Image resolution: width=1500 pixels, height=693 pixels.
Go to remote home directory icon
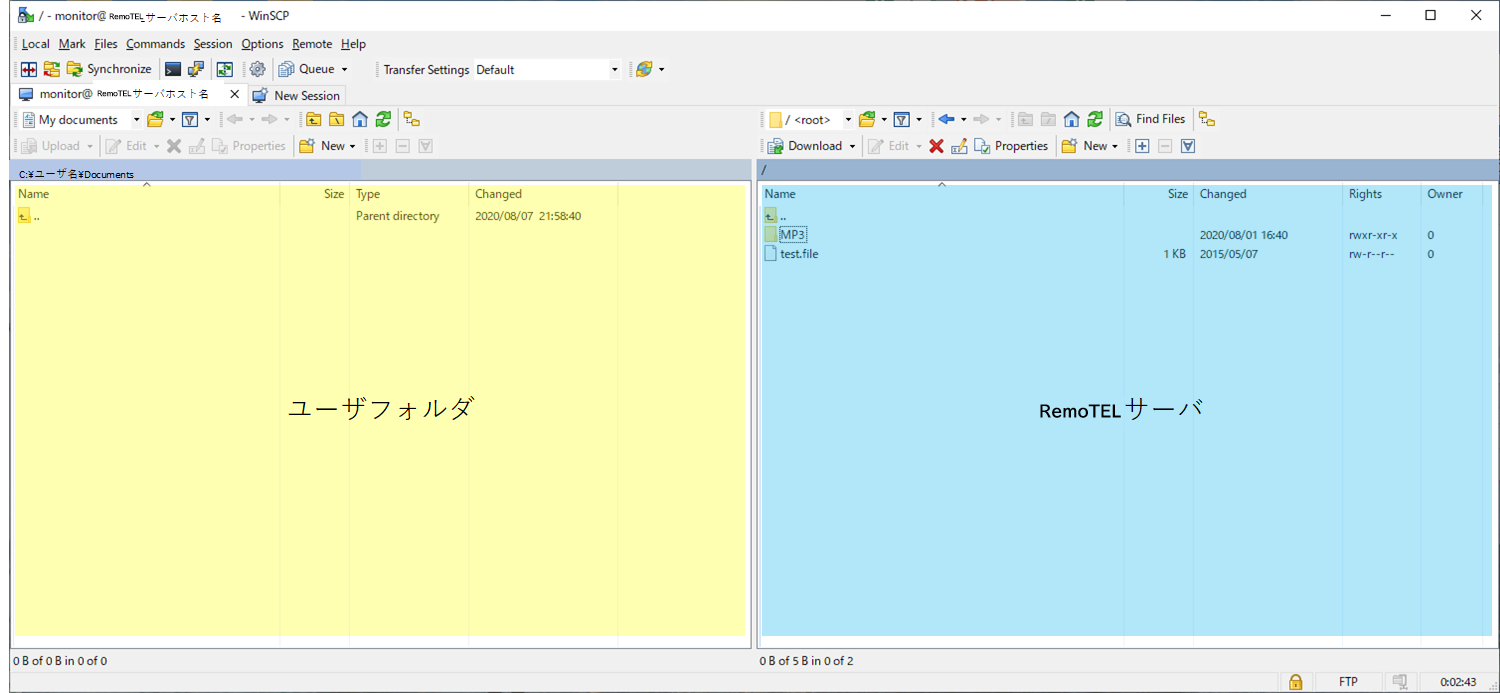pos(1071,119)
